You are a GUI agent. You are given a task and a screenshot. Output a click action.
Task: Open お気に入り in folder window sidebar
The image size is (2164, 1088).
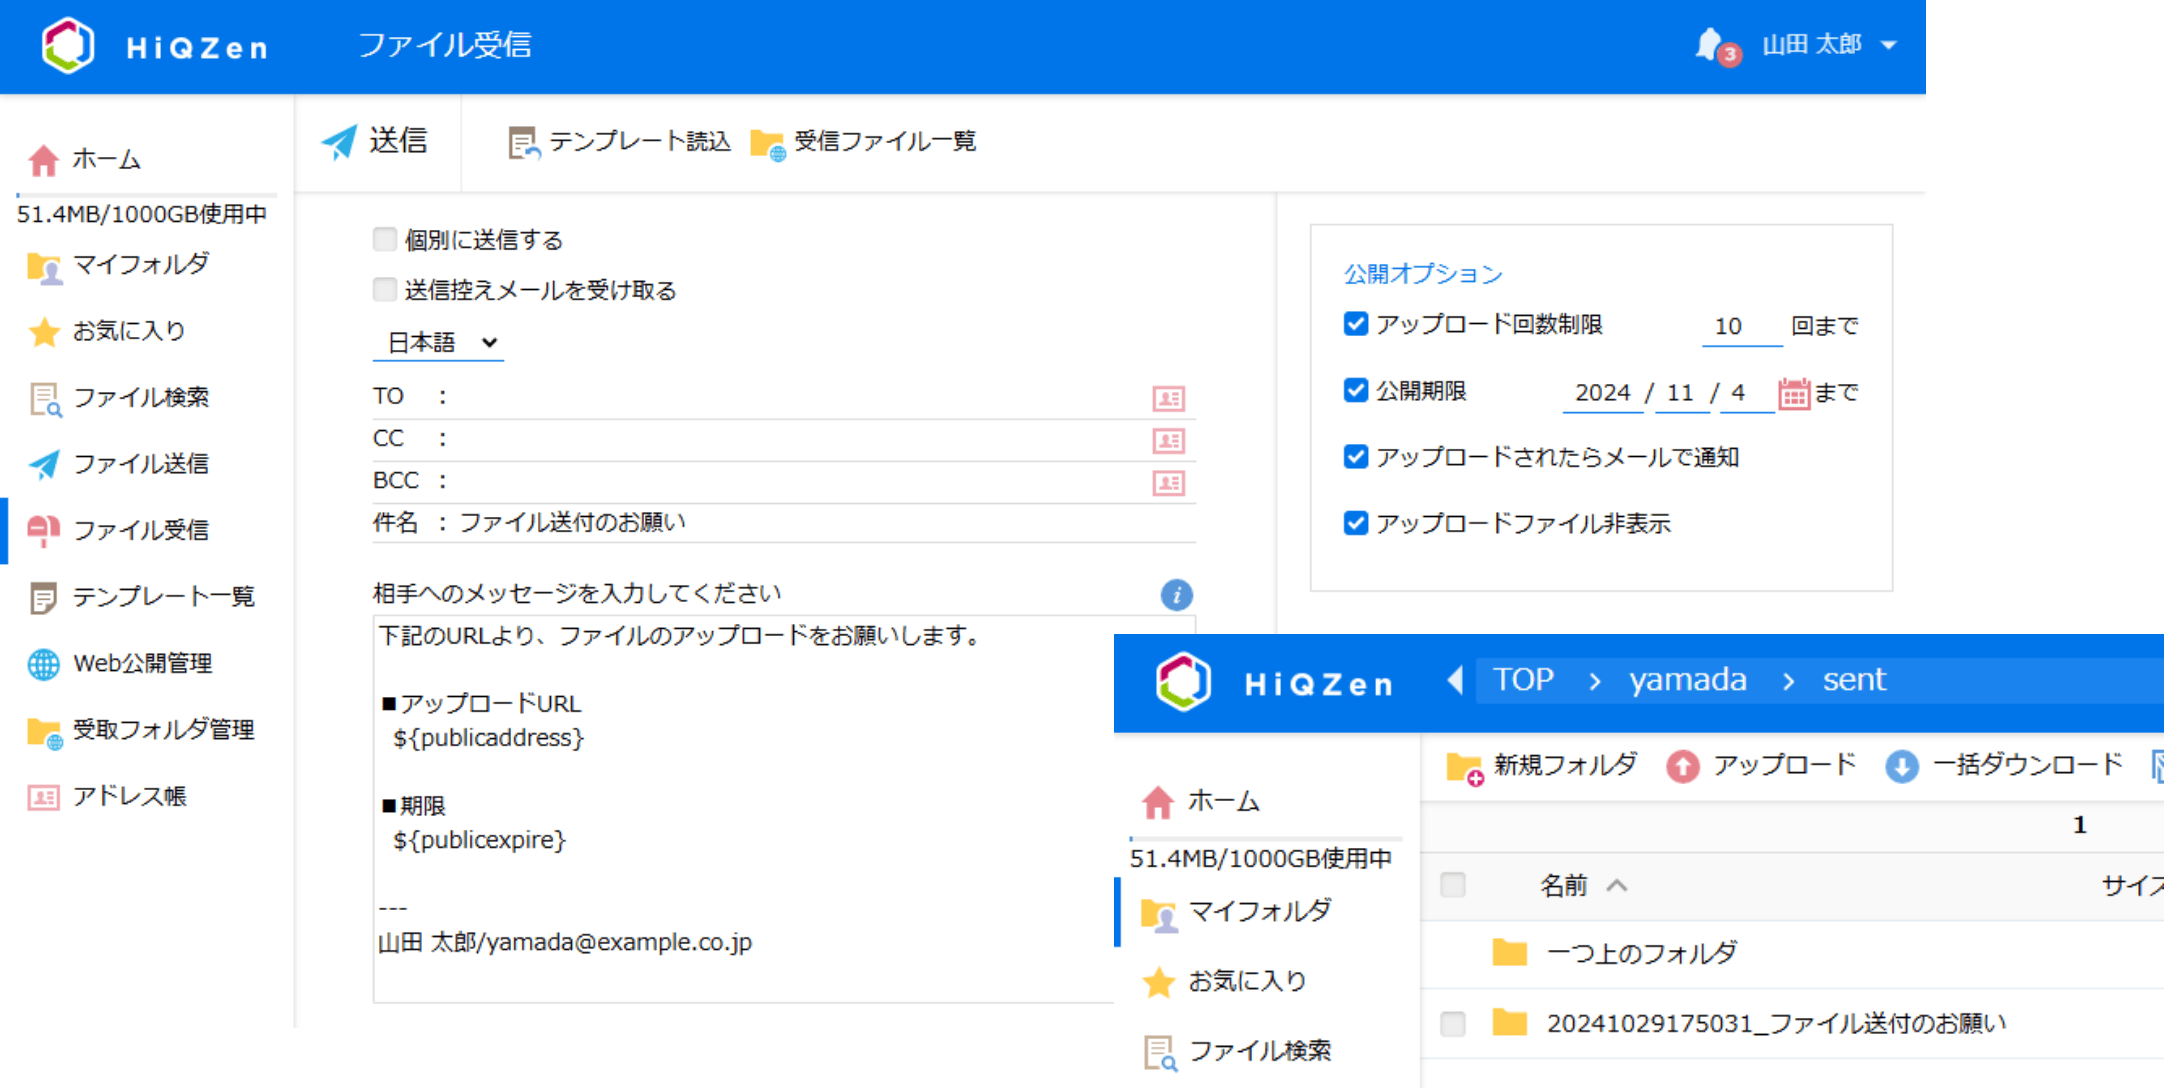tap(1224, 982)
